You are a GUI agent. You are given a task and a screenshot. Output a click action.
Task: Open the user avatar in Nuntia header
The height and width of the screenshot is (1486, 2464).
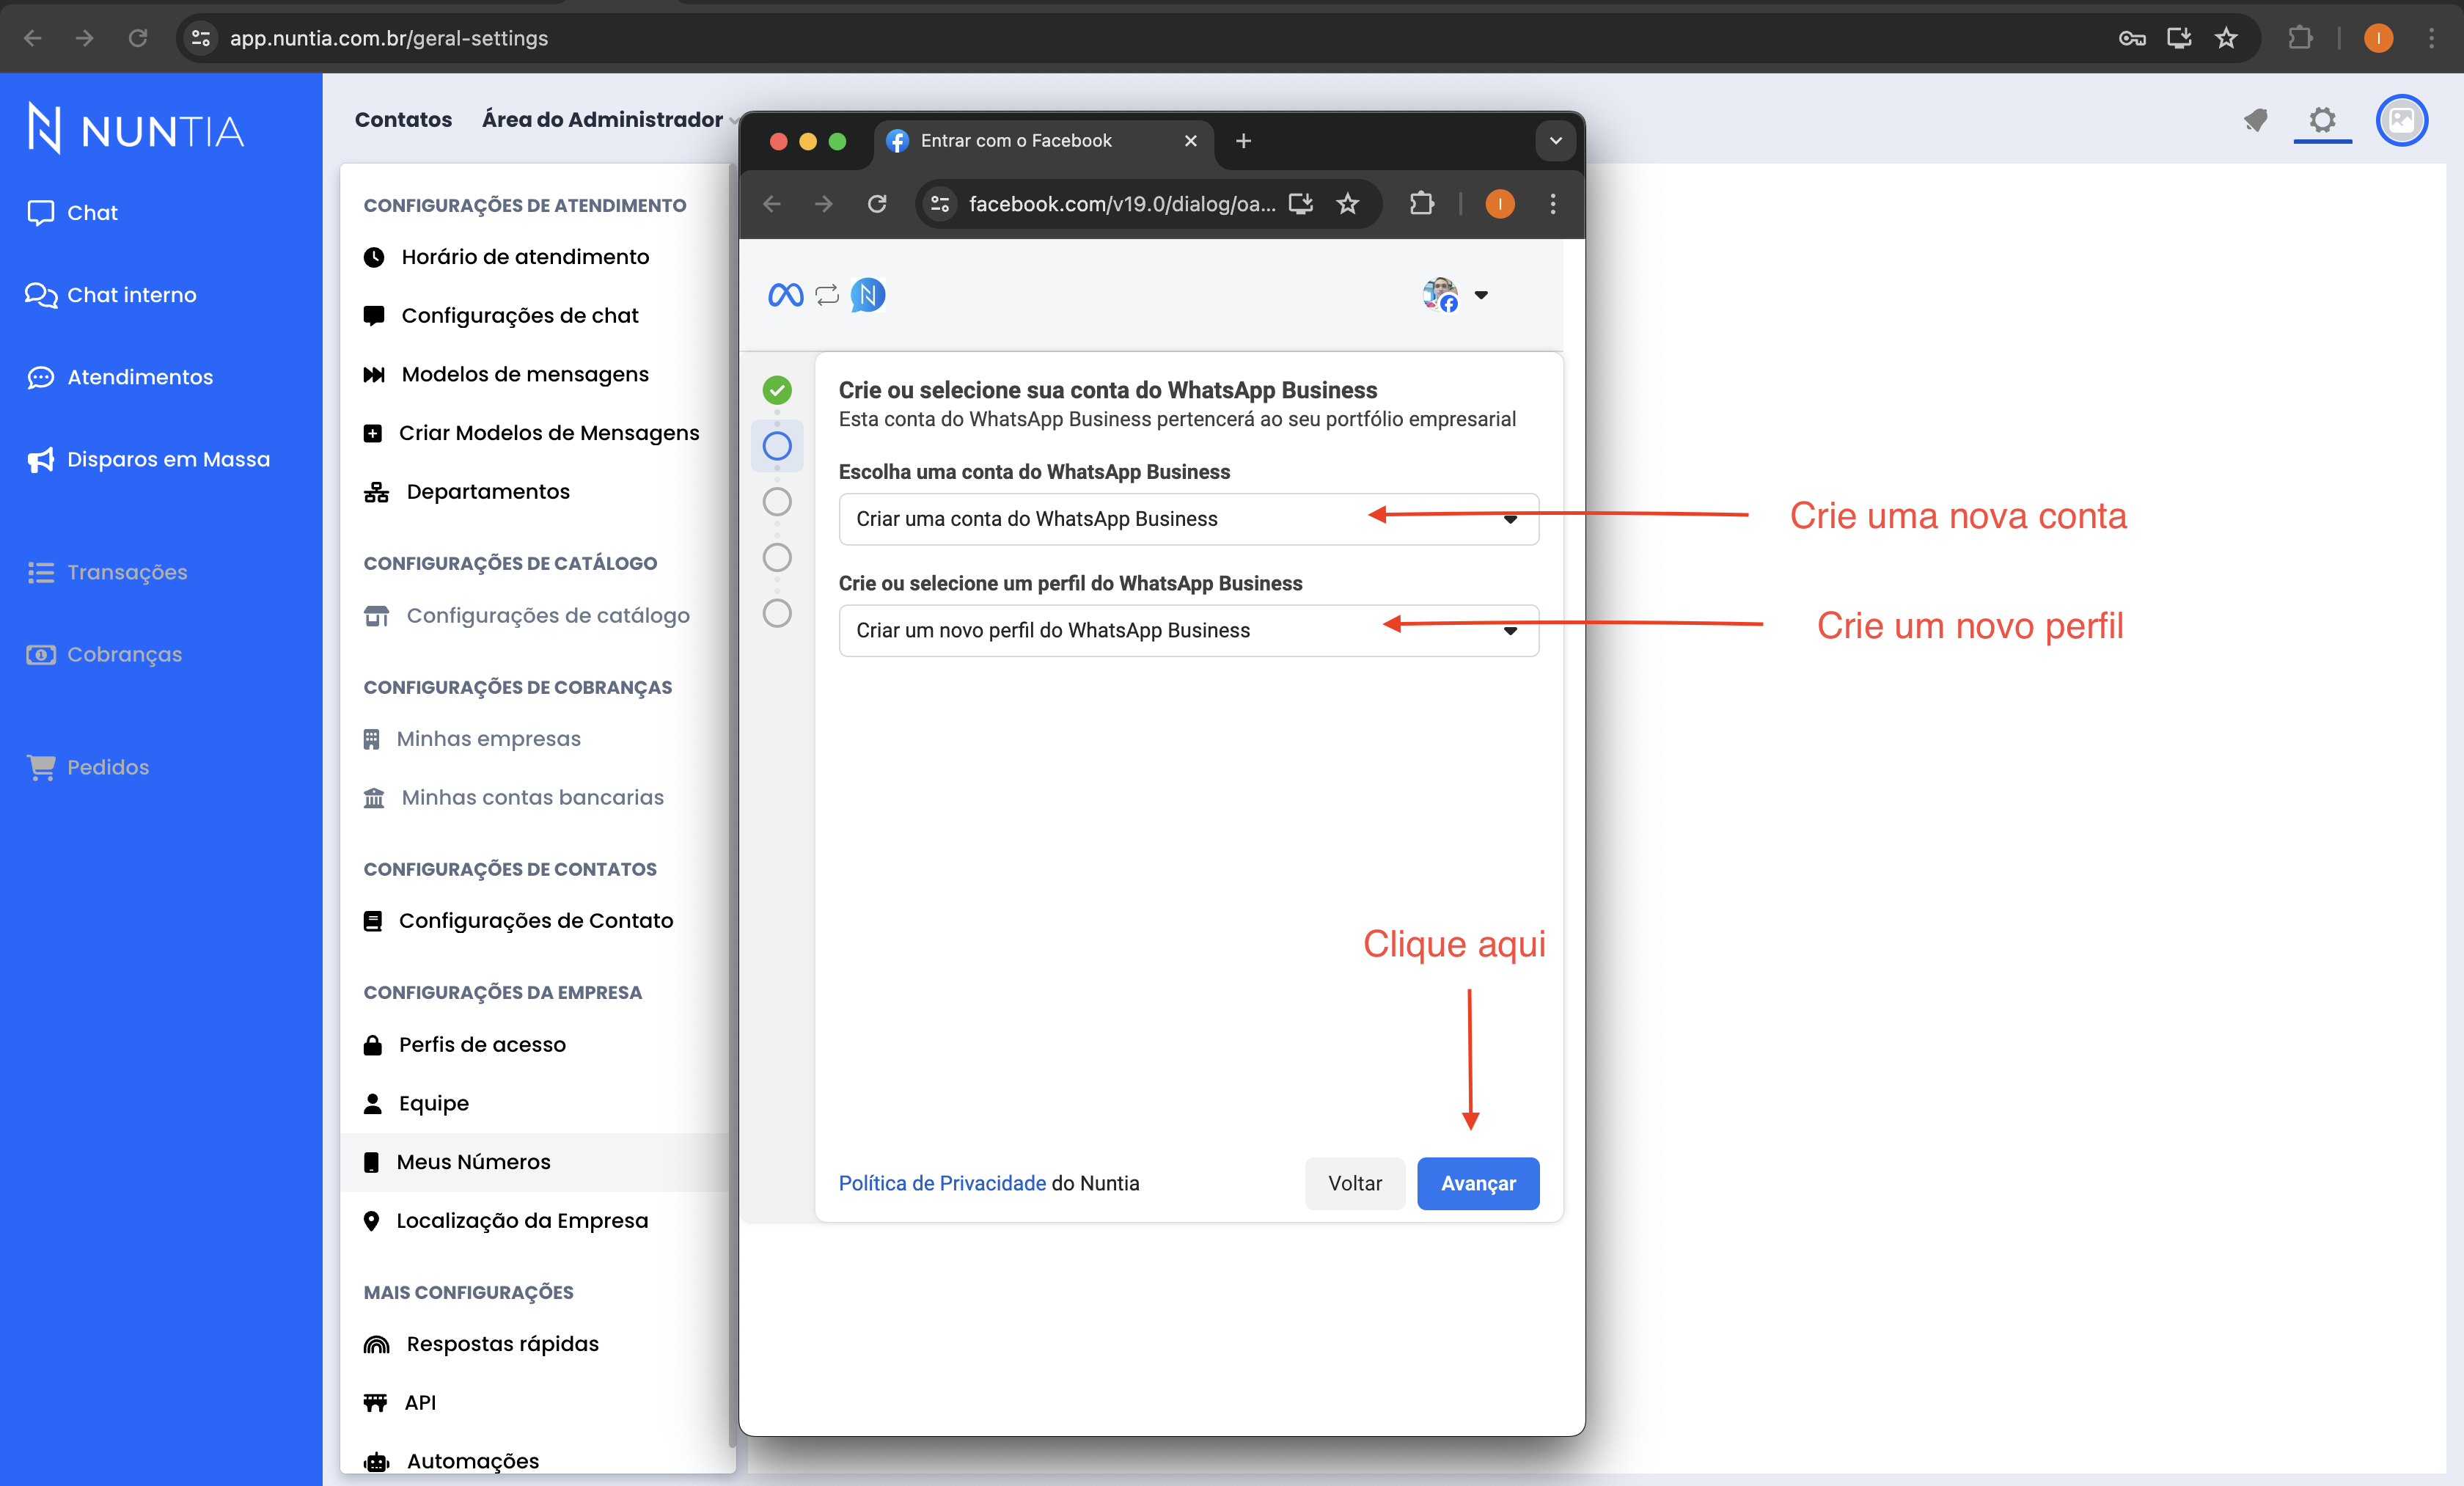pos(2402,120)
